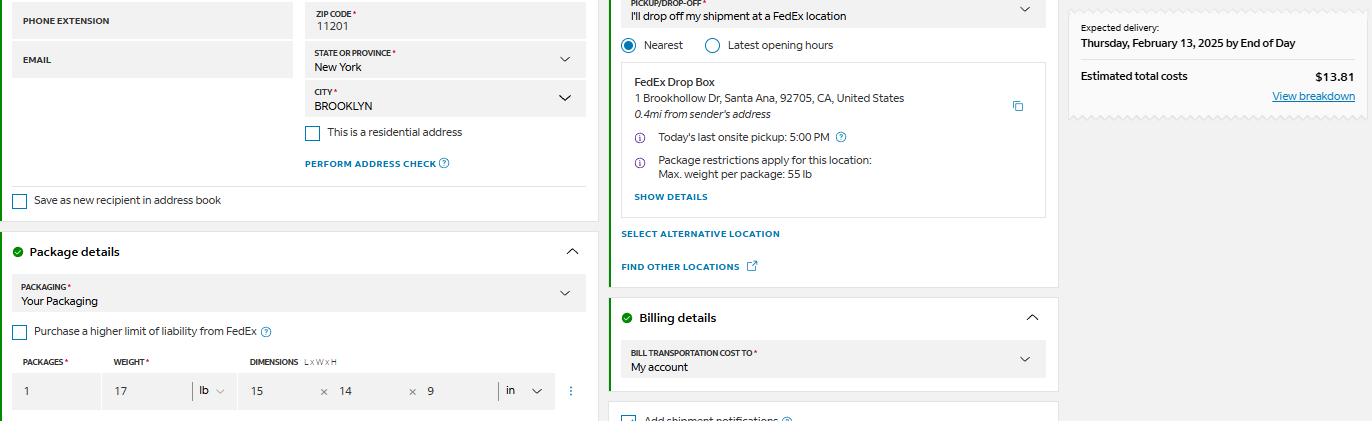Click the estimated total '$13.81'
Image resolution: width=1372 pixels, height=421 pixels.
click(x=1335, y=76)
